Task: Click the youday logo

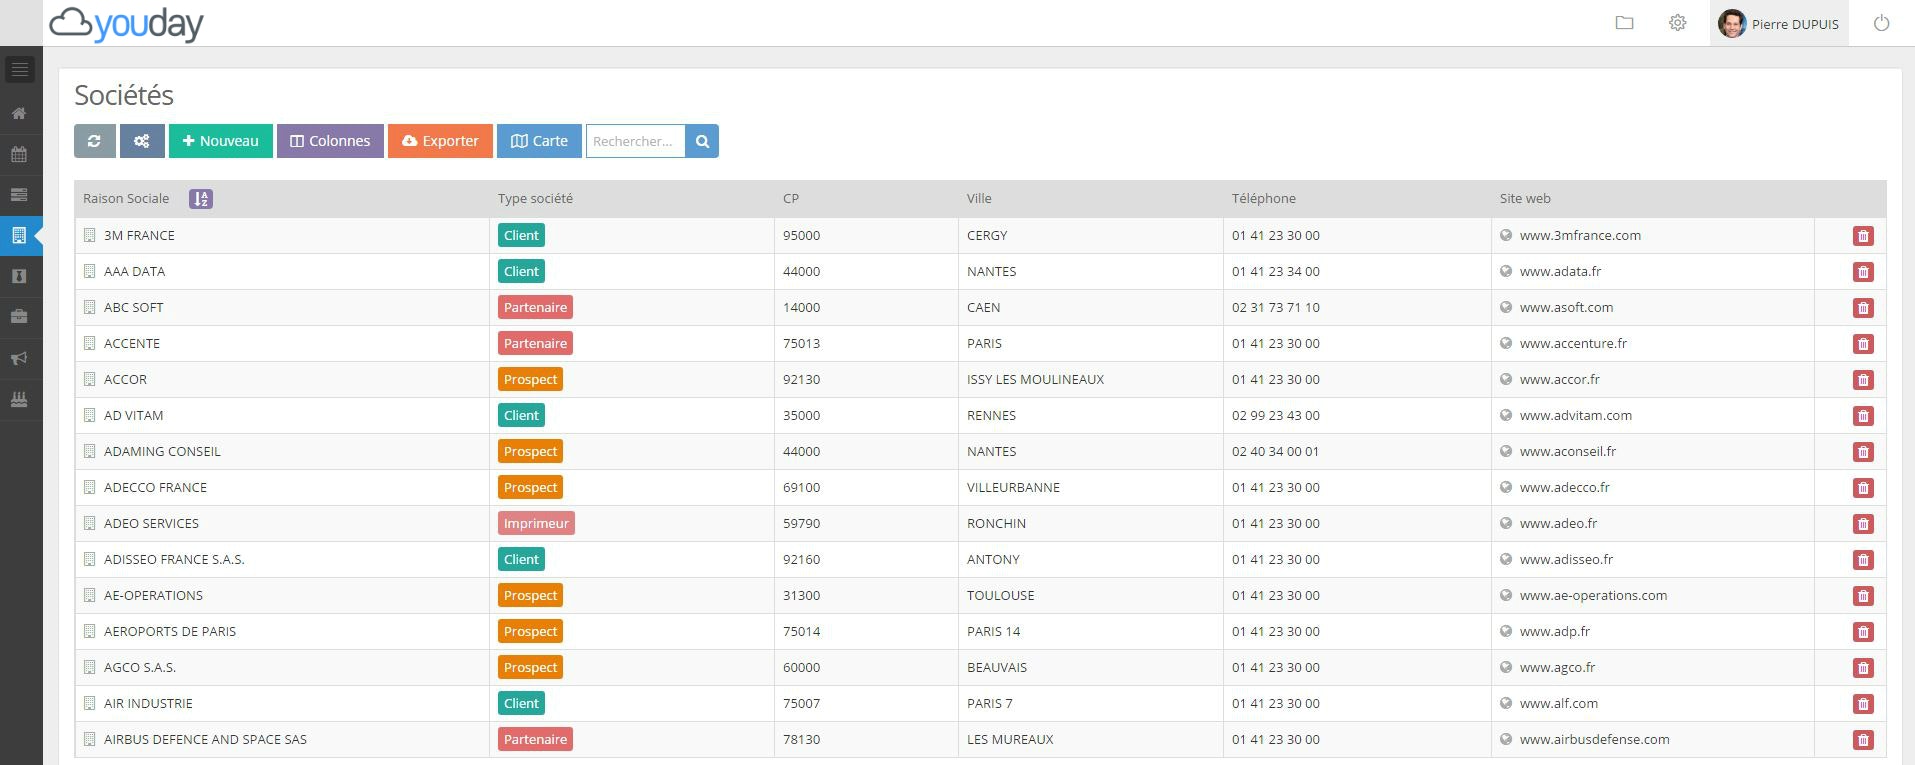Action: tap(127, 23)
